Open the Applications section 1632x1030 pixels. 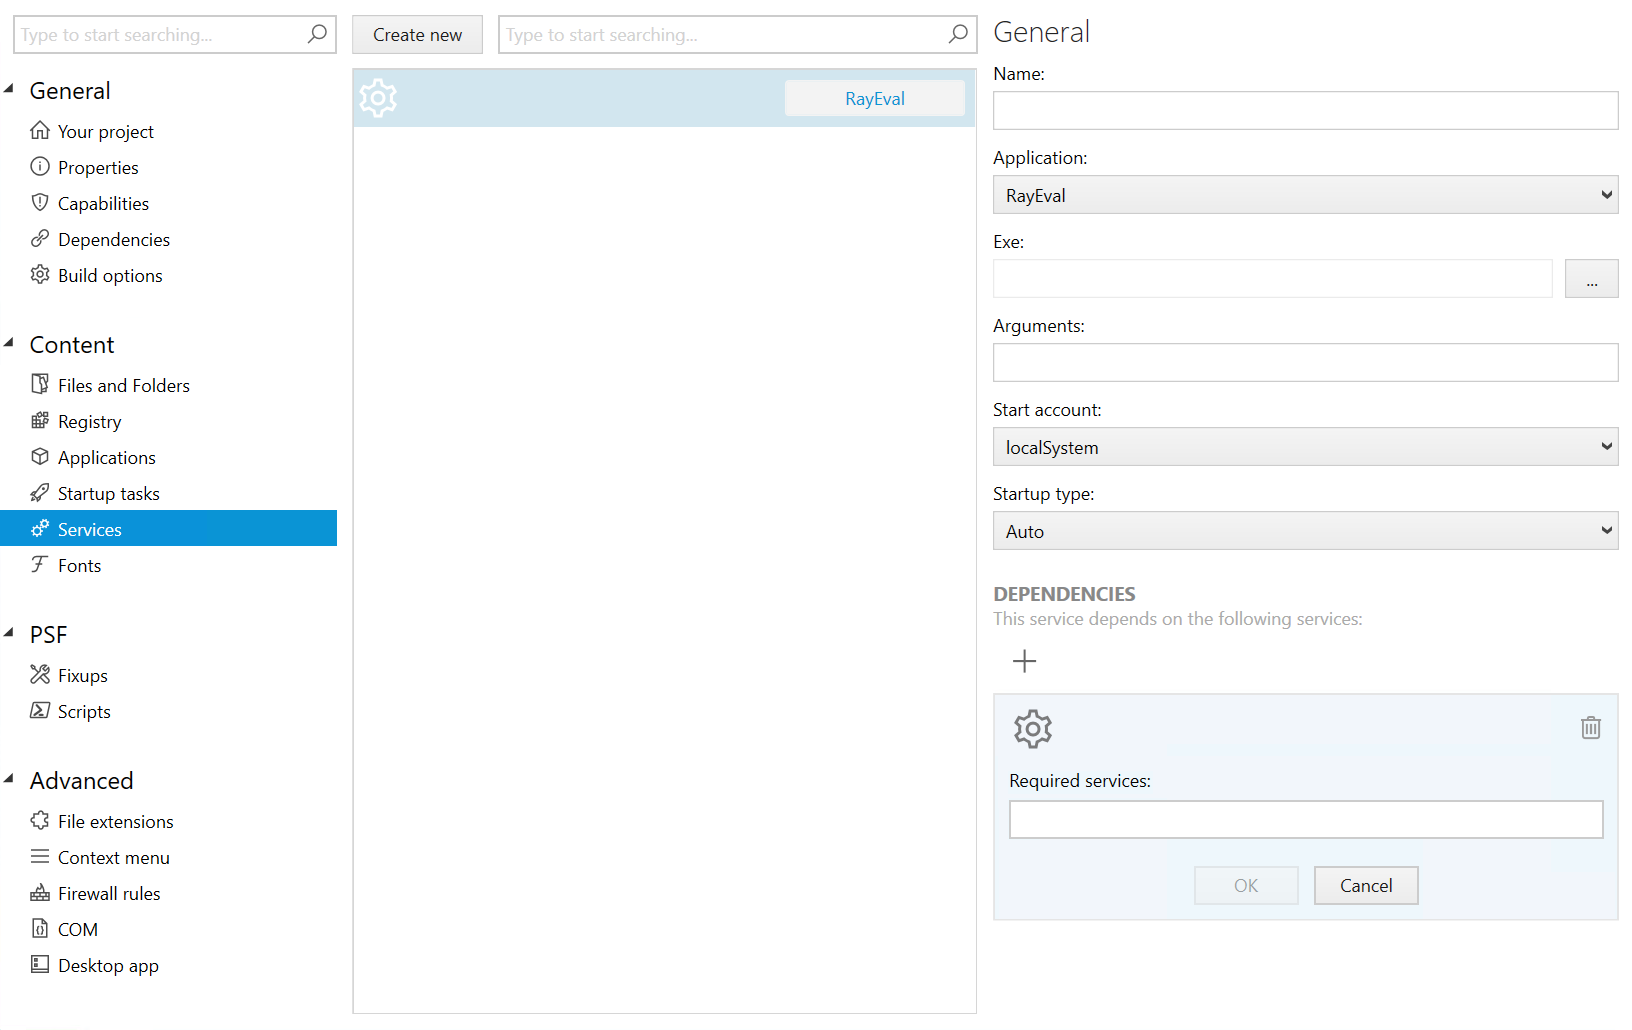(106, 457)
